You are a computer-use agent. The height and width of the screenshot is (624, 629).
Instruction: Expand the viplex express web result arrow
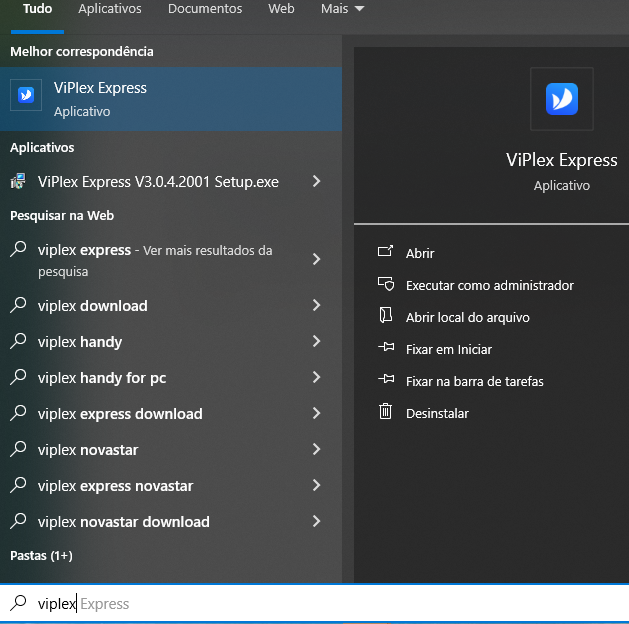[x=317, y=259]
